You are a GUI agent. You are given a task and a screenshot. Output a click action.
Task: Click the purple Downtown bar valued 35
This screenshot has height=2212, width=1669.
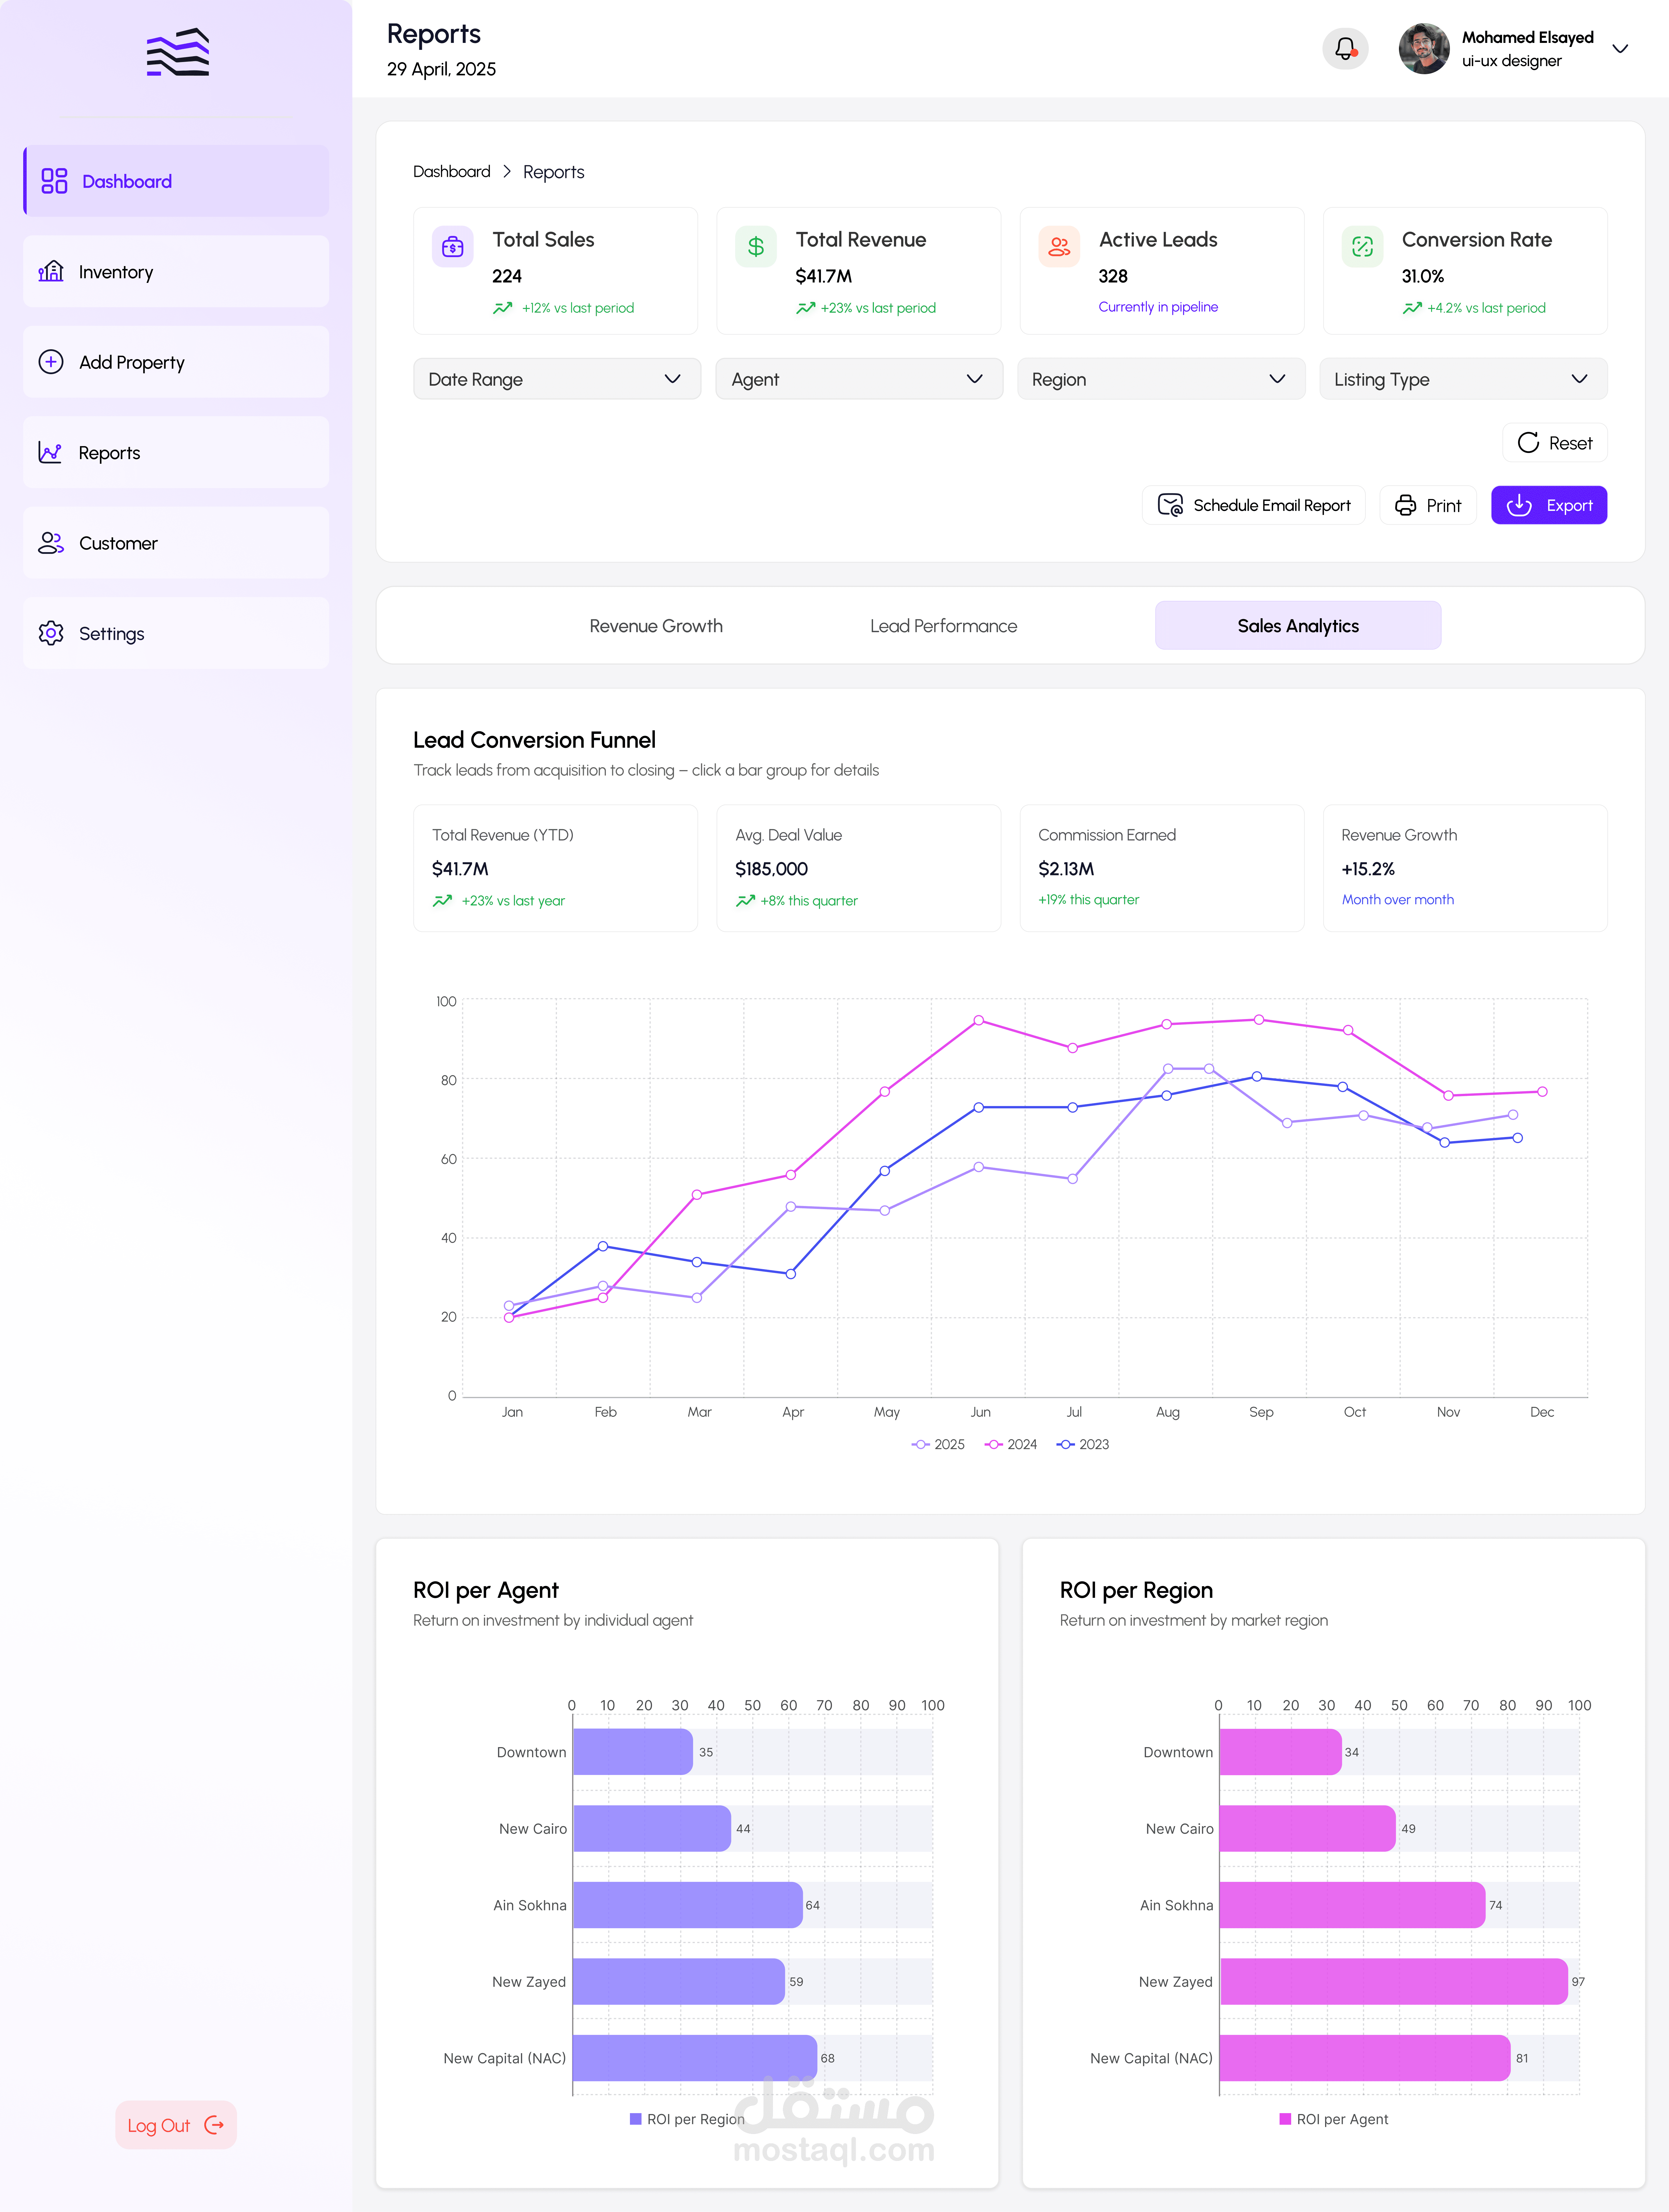click(x=633, y=1752)
